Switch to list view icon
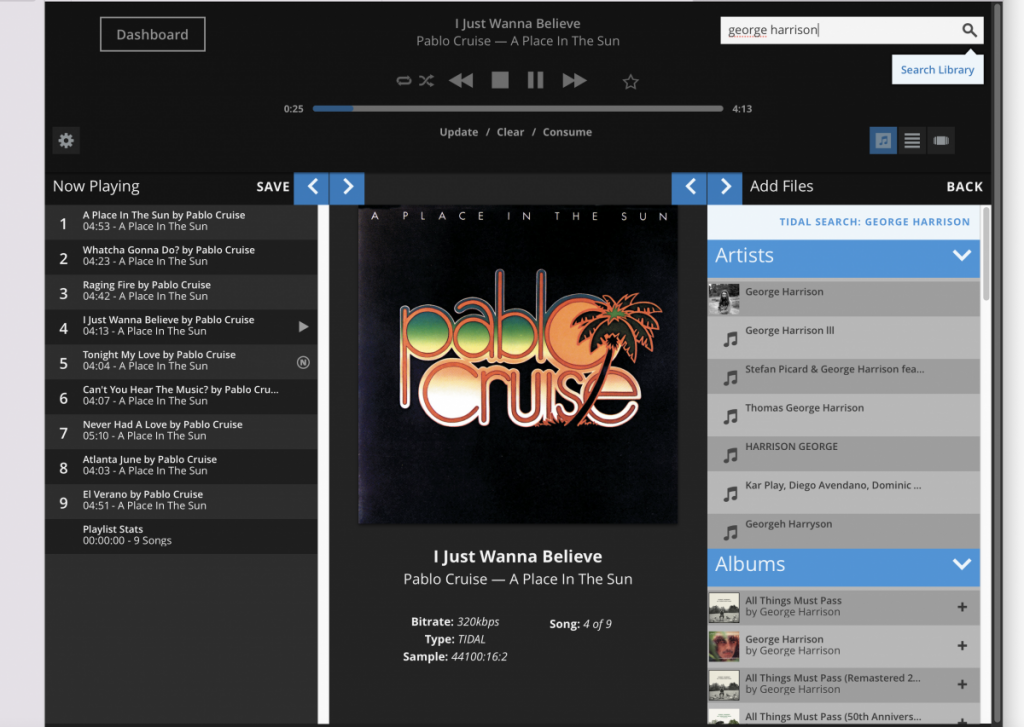 click(912, 140)
